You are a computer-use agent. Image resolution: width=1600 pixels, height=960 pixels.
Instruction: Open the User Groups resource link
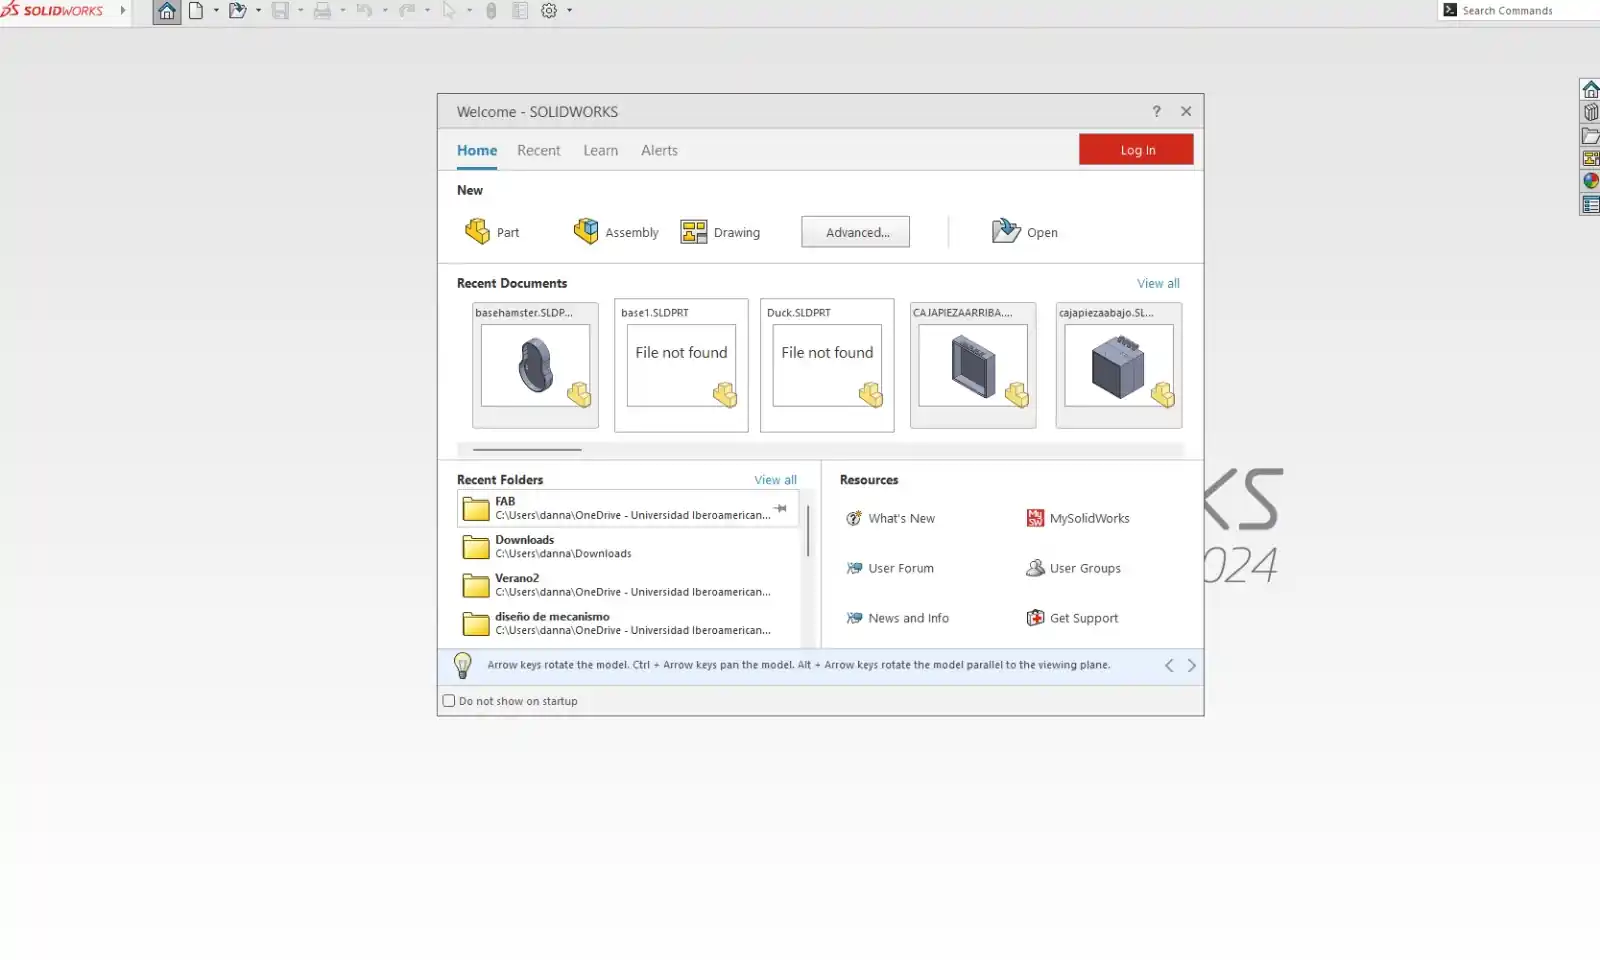(1074, 568)
